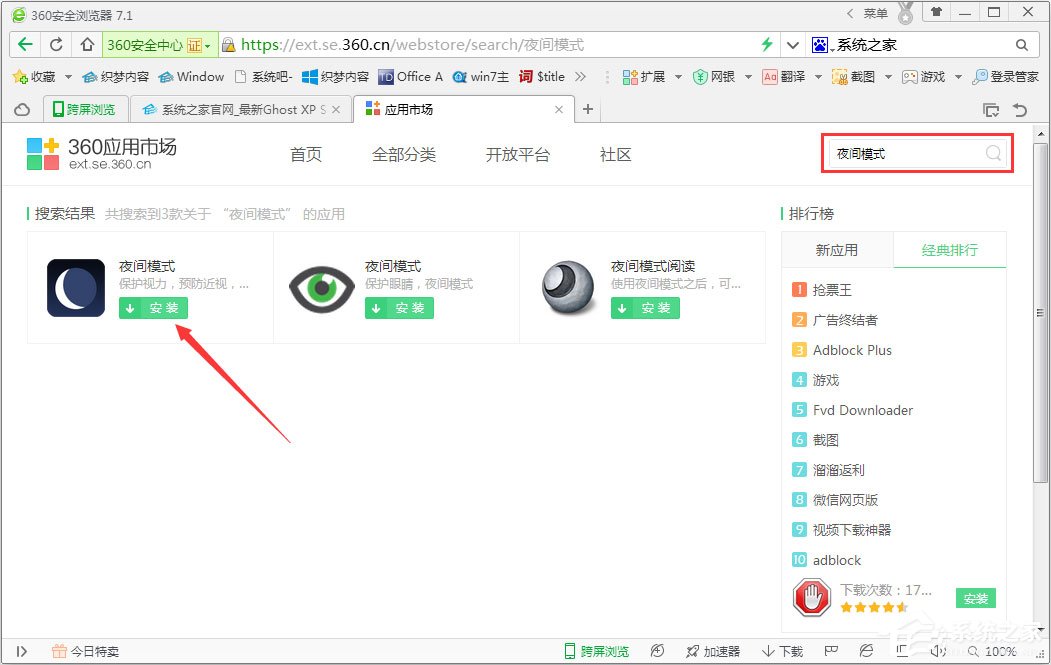The image size is (1051, 665).
Task: Open the 下载 downloads manager
Action: tap(782, 650)
